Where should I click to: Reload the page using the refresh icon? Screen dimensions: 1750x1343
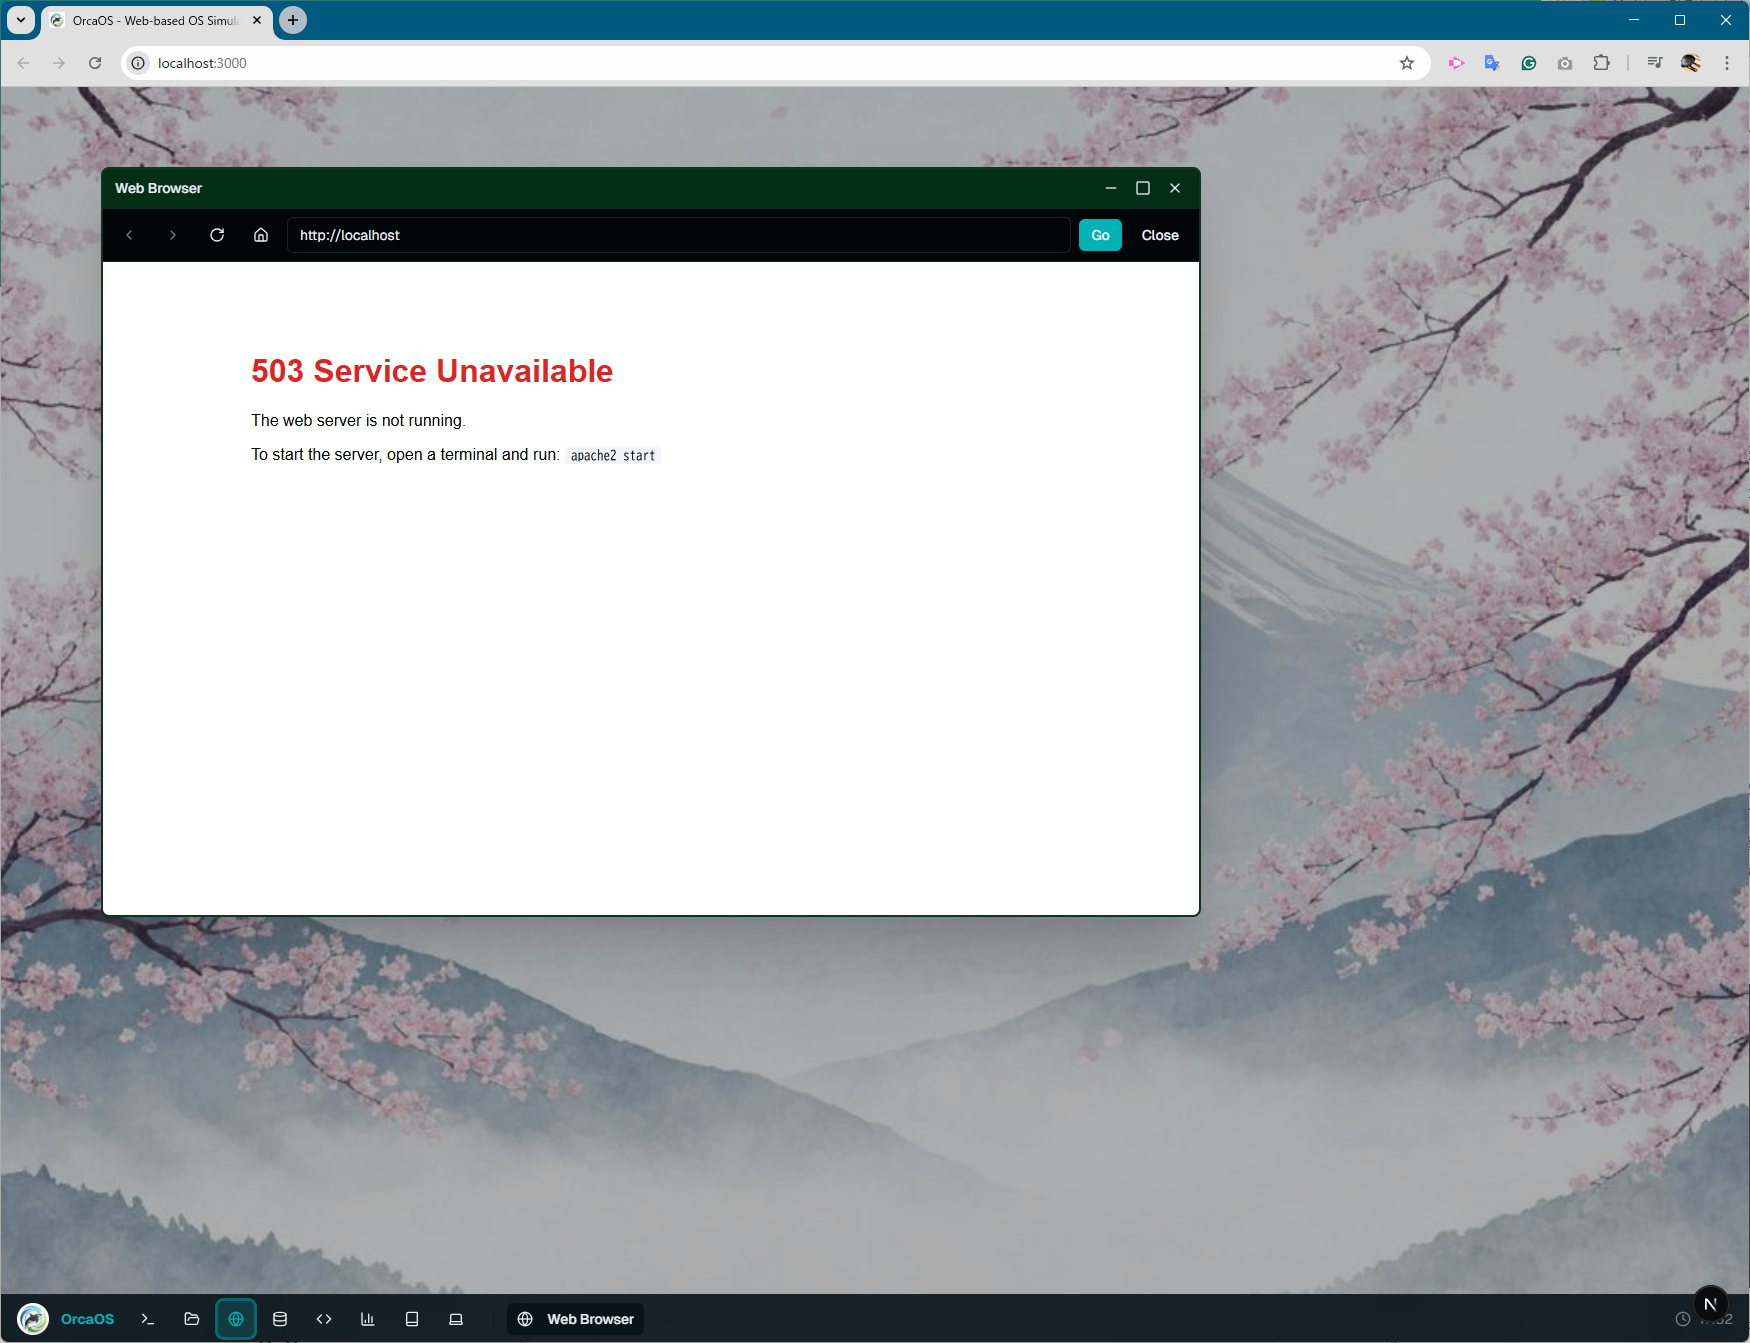pyautogui.click(x=217, y=235)
